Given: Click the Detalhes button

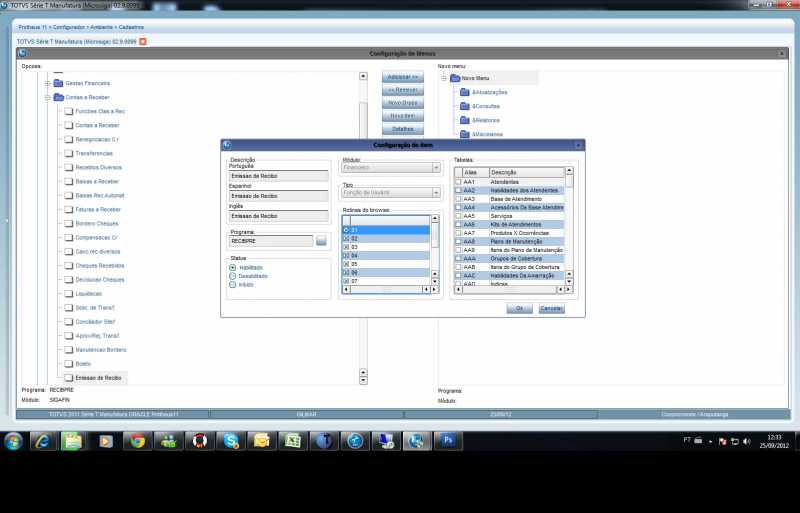Looking at the screenshot, I should (x=403, y=129).
